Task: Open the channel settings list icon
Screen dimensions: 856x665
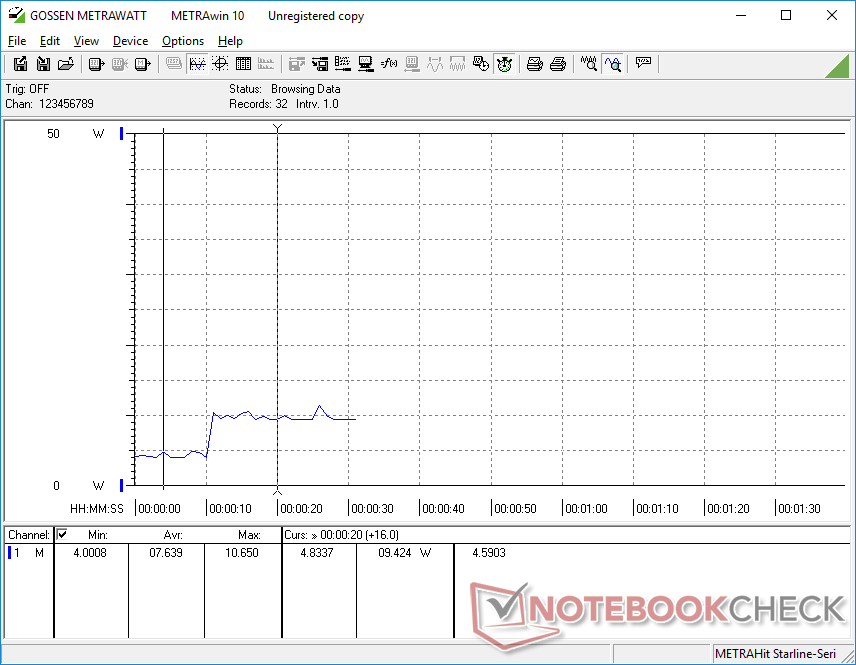Action: (x=343, y=64)
